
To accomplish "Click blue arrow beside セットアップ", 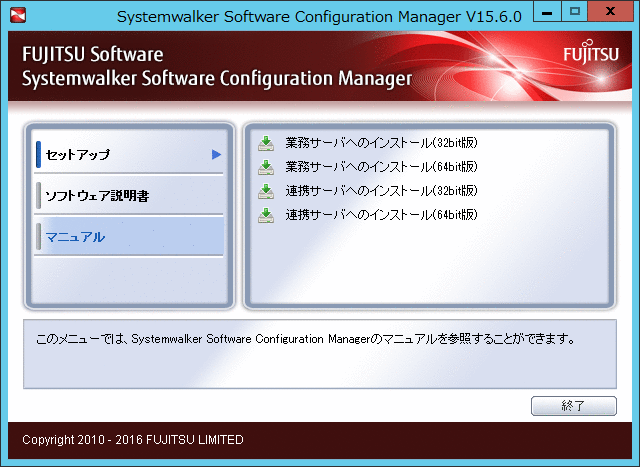I will point(216,154).
